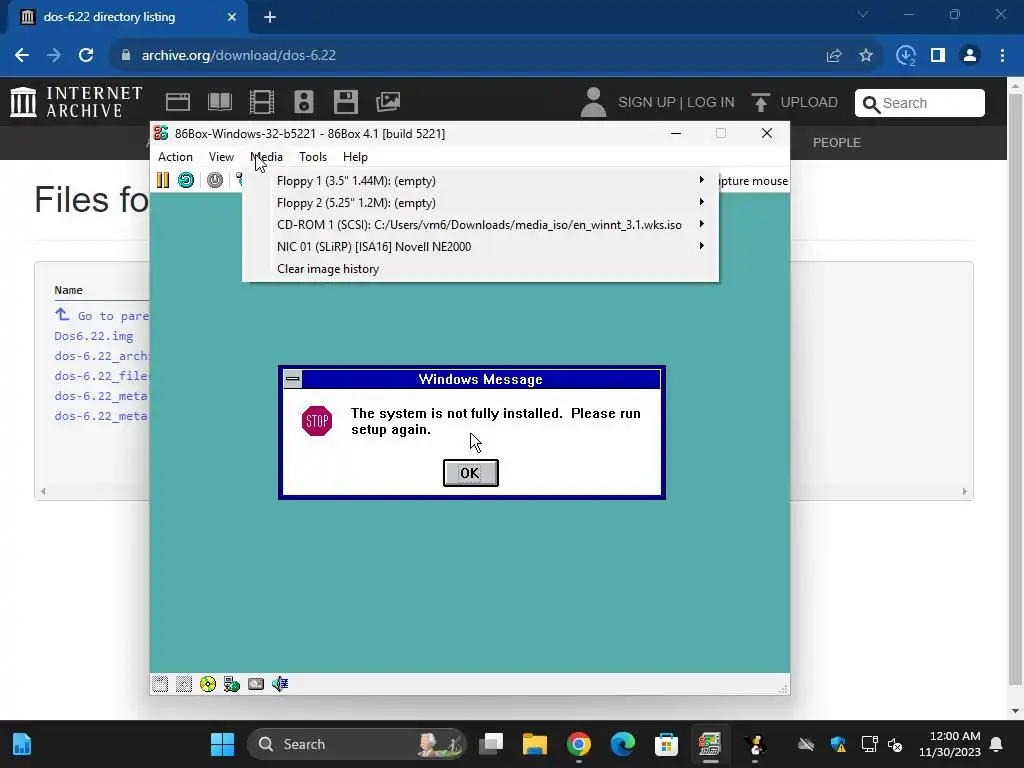Open the Dos6.22.img file link

click(x=93, y=336)
